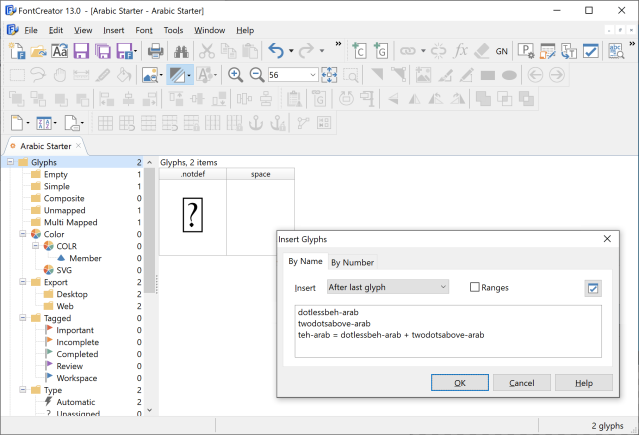Switch to the By Number tab
Image resolution: width=640 pixels, height=435 pixels.
point(352,263)
